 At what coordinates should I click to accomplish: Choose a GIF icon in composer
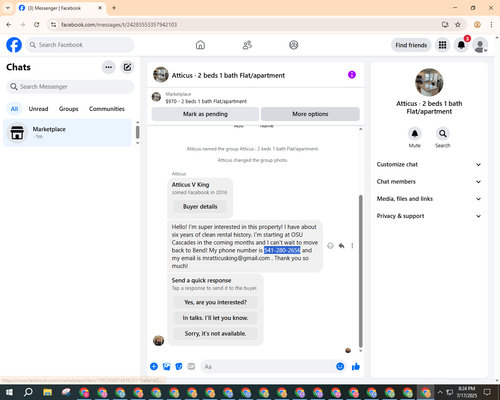(191, 367)
